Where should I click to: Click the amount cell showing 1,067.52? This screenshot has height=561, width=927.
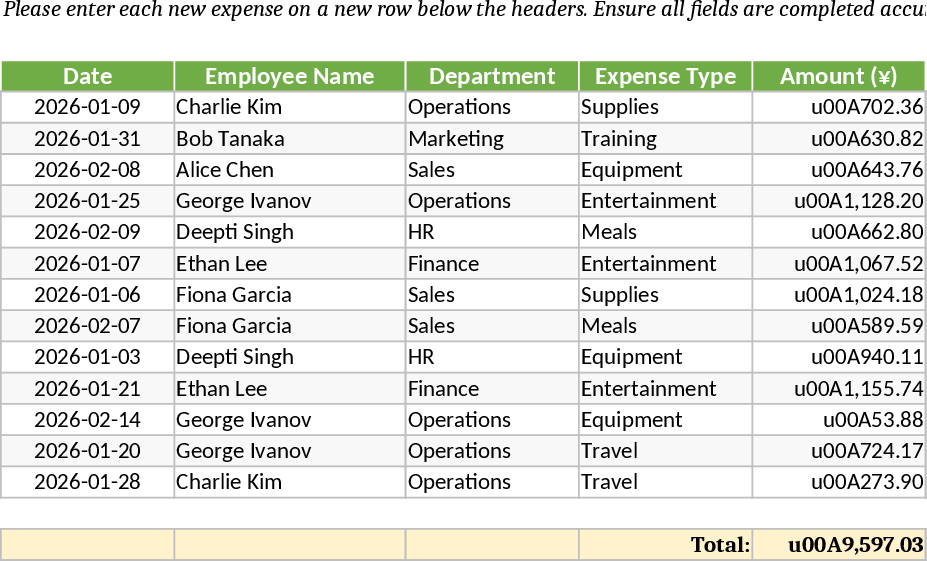click(838, 264)
